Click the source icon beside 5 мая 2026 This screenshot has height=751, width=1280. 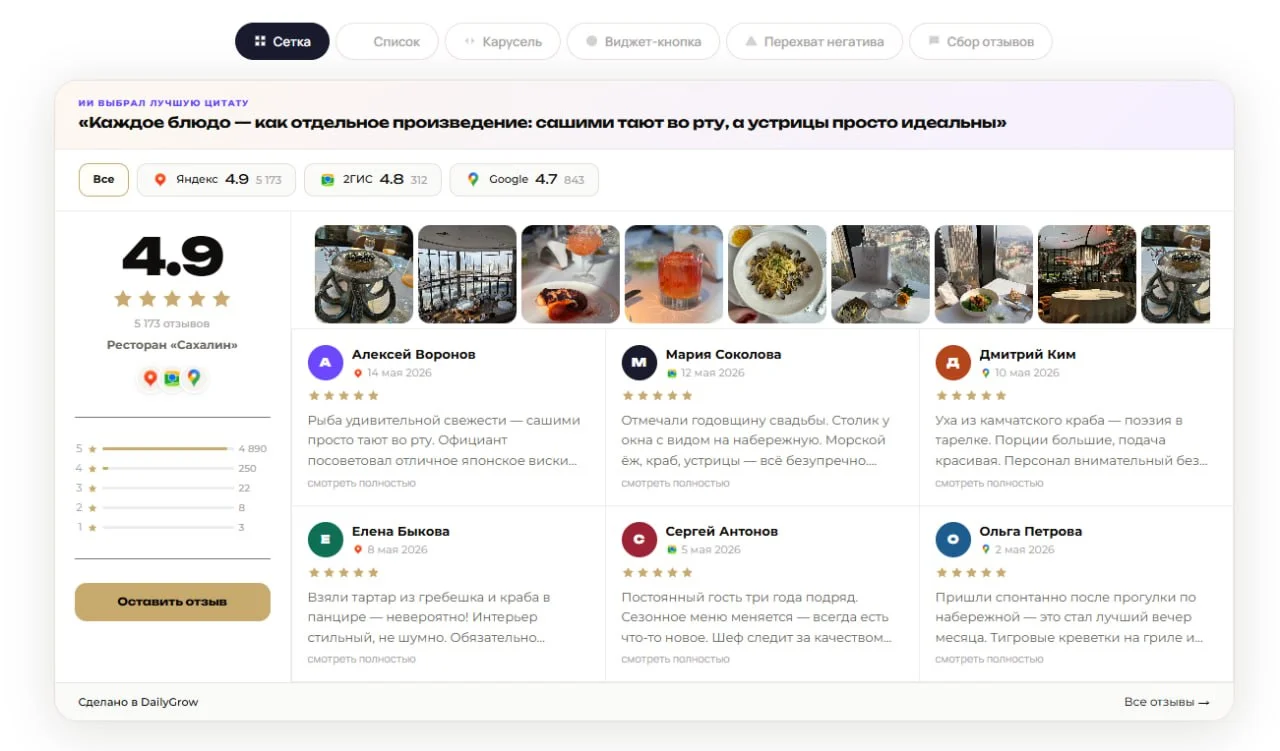pos(672,550)
